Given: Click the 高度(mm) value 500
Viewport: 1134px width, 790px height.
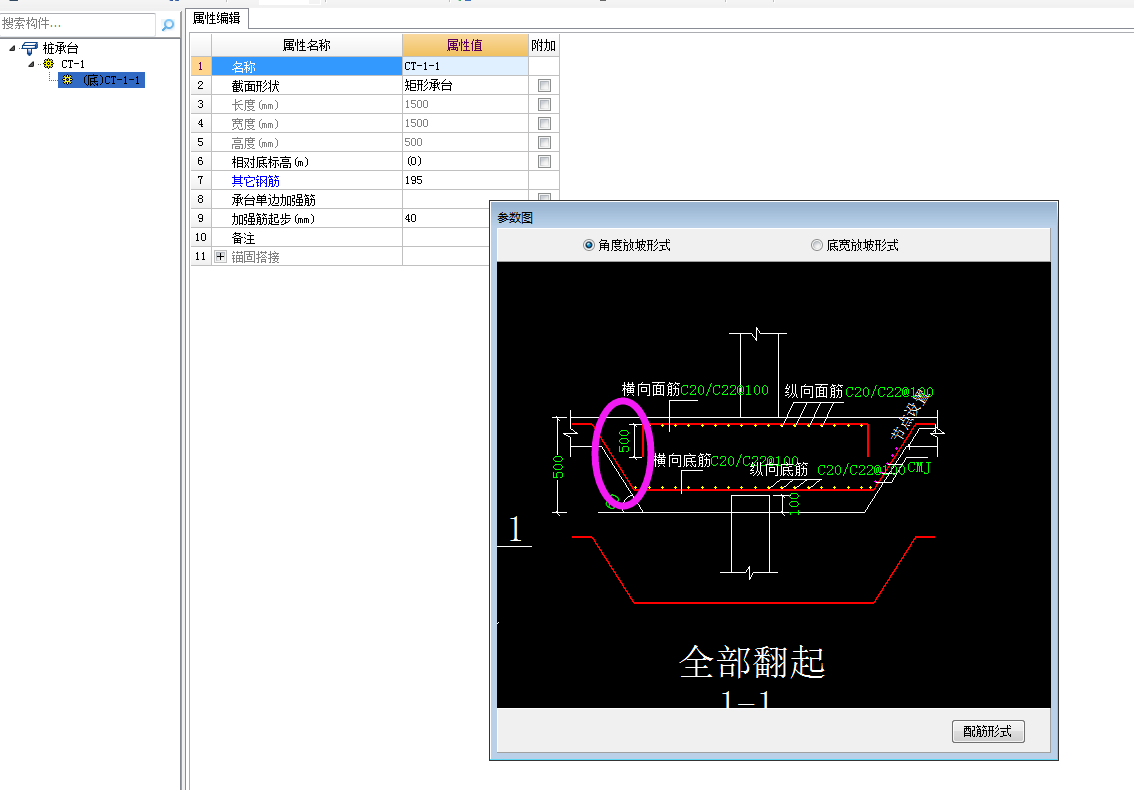Looking at the screenshot, I should 465,143.
